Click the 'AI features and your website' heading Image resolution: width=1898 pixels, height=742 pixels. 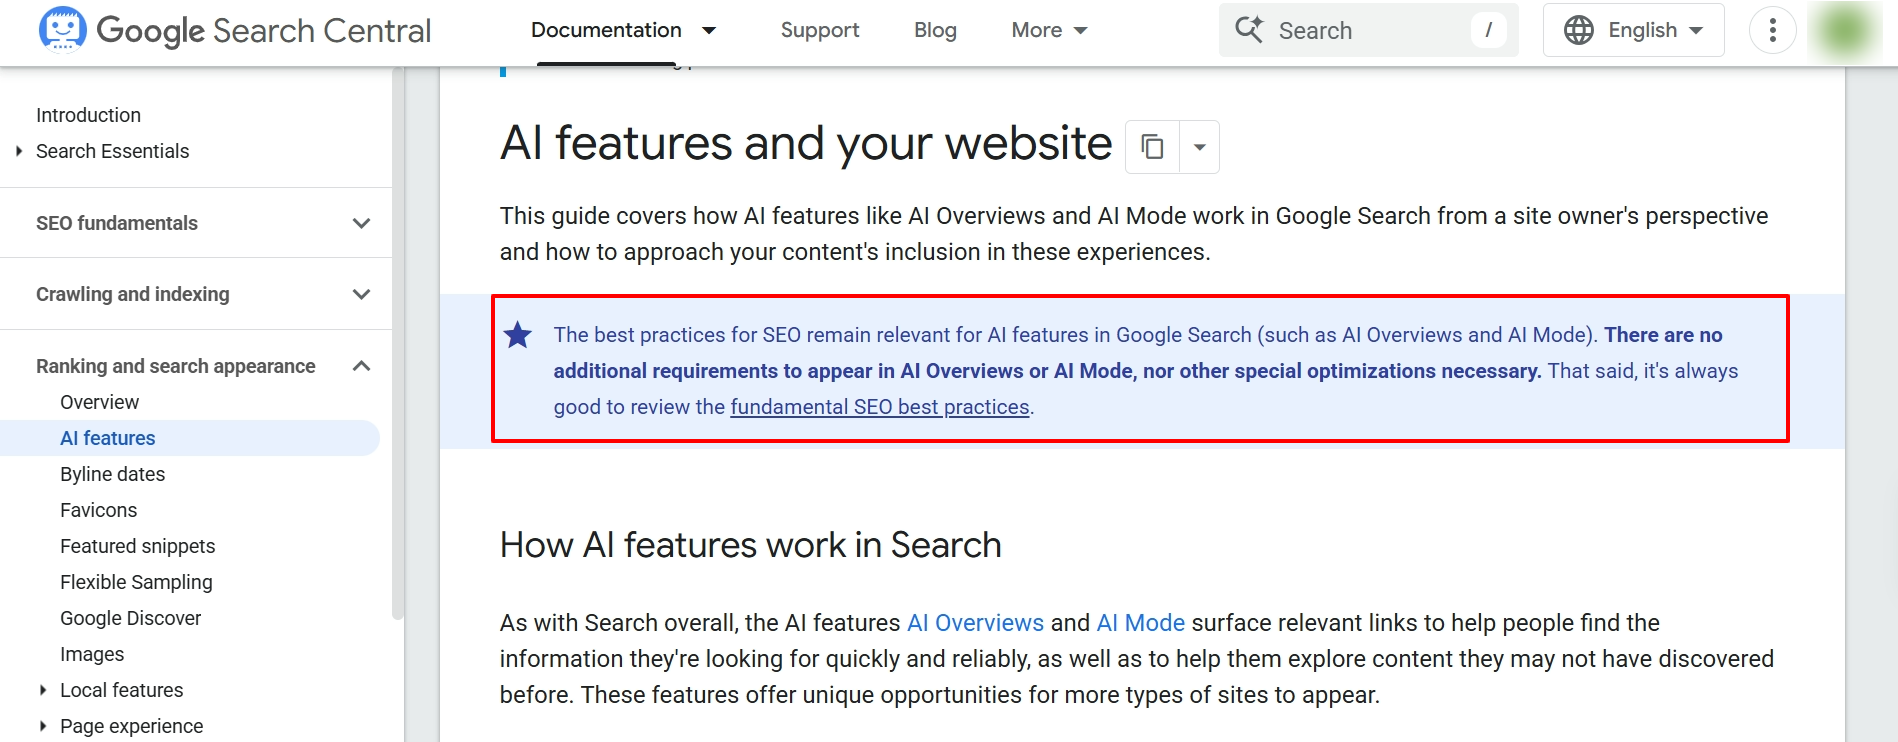pos(806,143)
